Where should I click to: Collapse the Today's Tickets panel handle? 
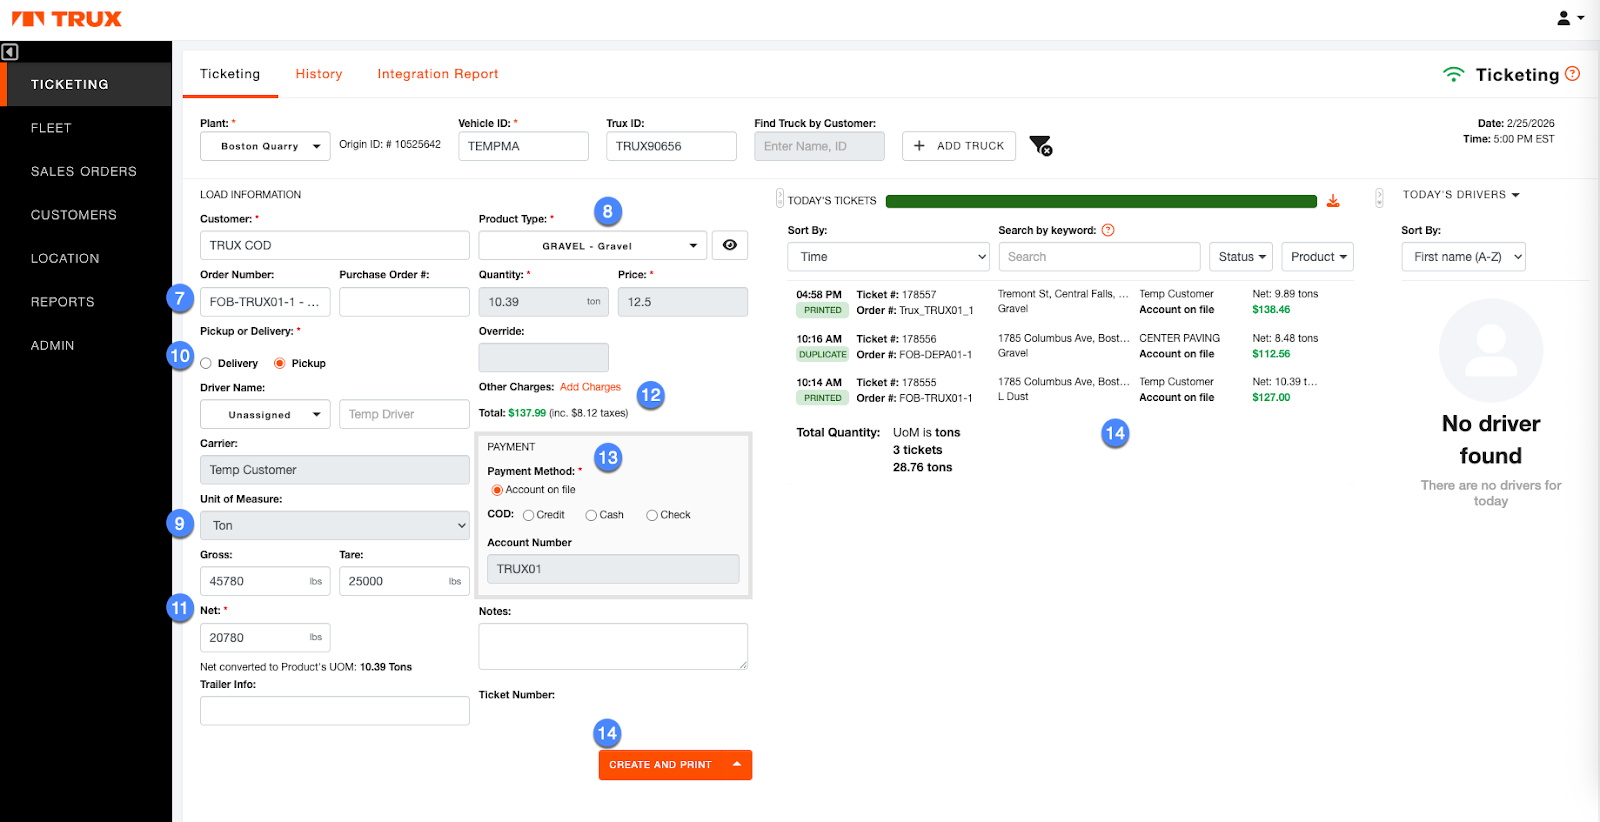tap(780, 199)
